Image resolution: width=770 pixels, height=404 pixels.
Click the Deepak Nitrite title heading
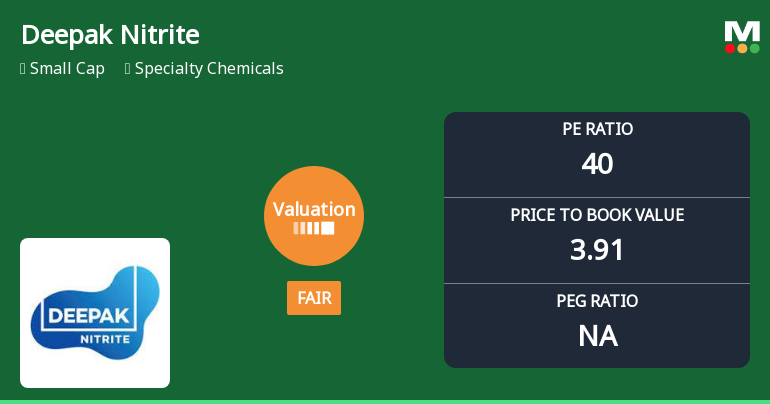110,35
